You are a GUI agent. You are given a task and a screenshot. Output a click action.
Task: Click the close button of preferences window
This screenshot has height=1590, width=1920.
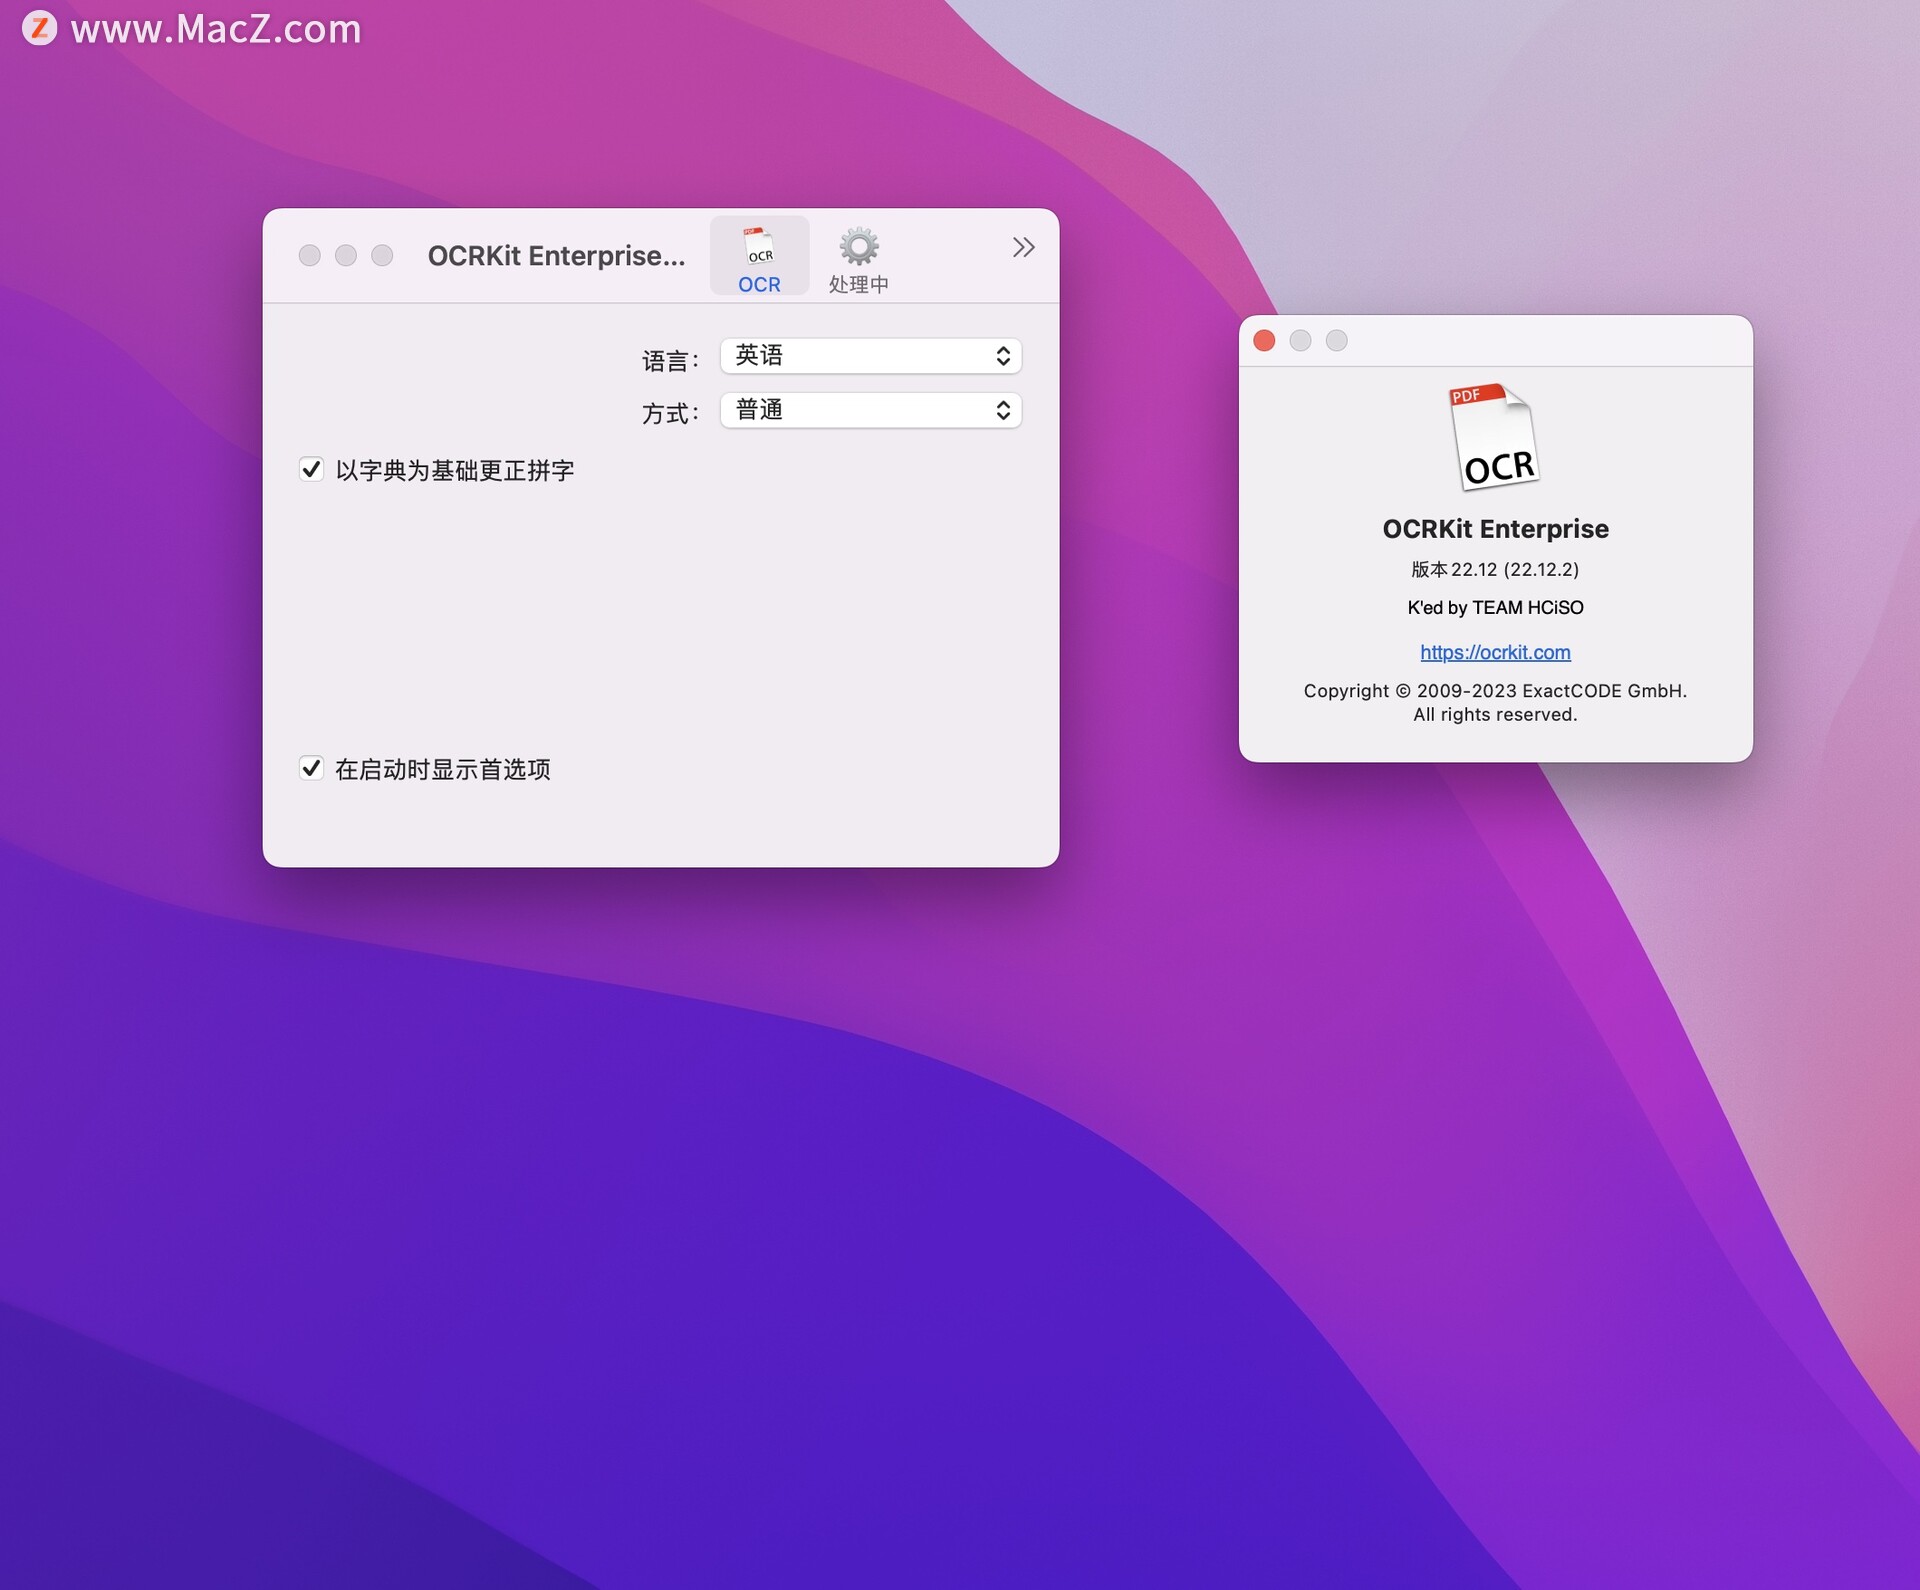pos(310,255)
